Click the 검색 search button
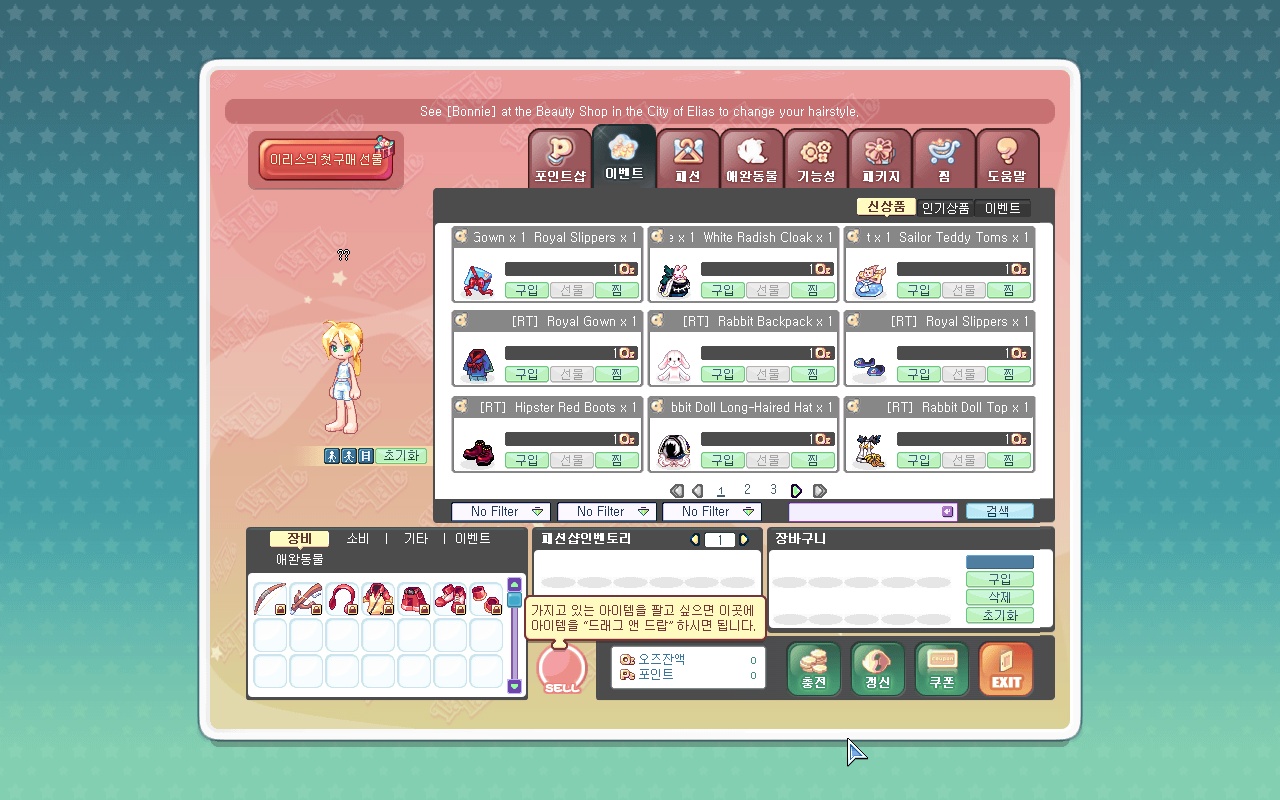Image resolution: width=1280 pixels, height=800 pixels. tap(999, 511)
